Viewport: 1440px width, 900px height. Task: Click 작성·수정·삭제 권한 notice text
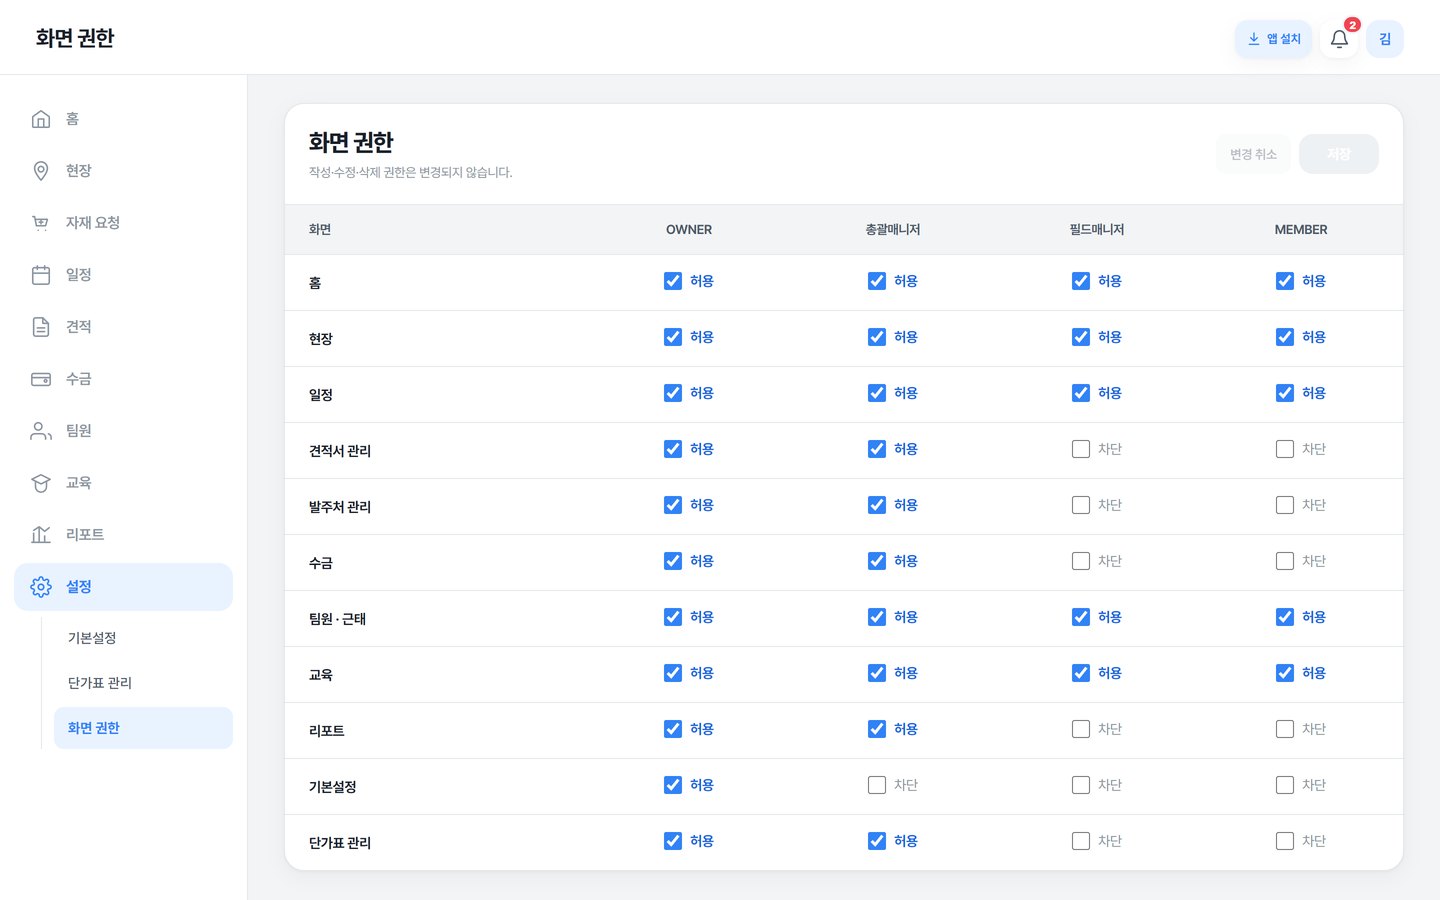tap(411, 172)
